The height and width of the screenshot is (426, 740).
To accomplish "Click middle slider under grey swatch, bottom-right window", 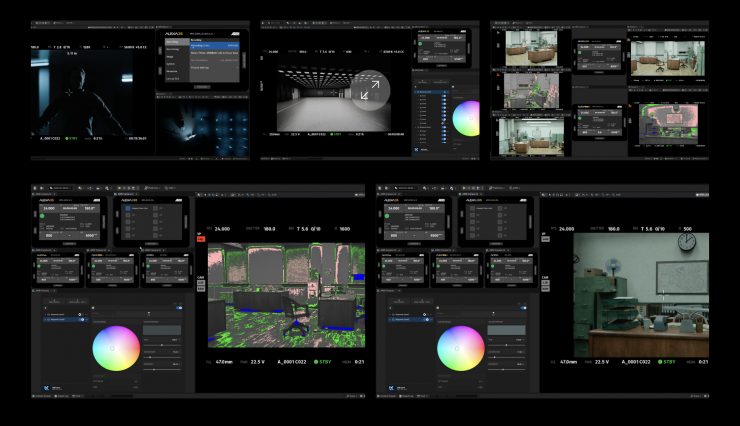I will tap(506, 357).
